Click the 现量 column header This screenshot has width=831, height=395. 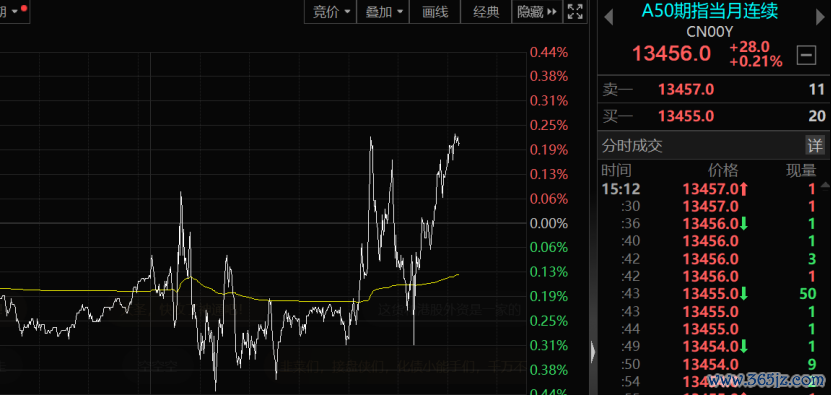coord(800,170)
